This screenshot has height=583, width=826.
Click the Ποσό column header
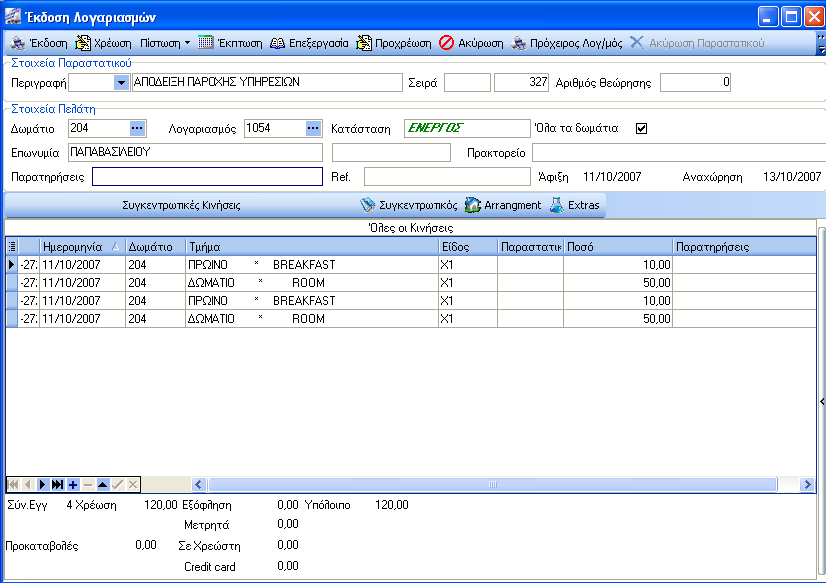tap(618, 246)
